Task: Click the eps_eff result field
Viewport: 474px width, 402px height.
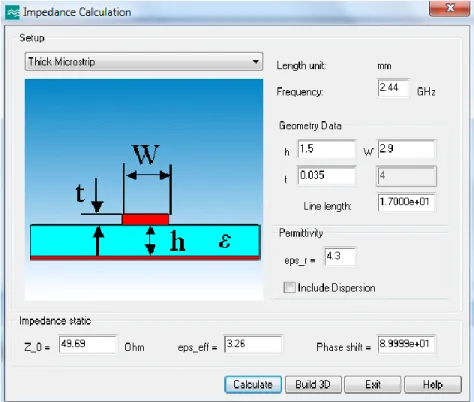Action: (x=253, y=344)
